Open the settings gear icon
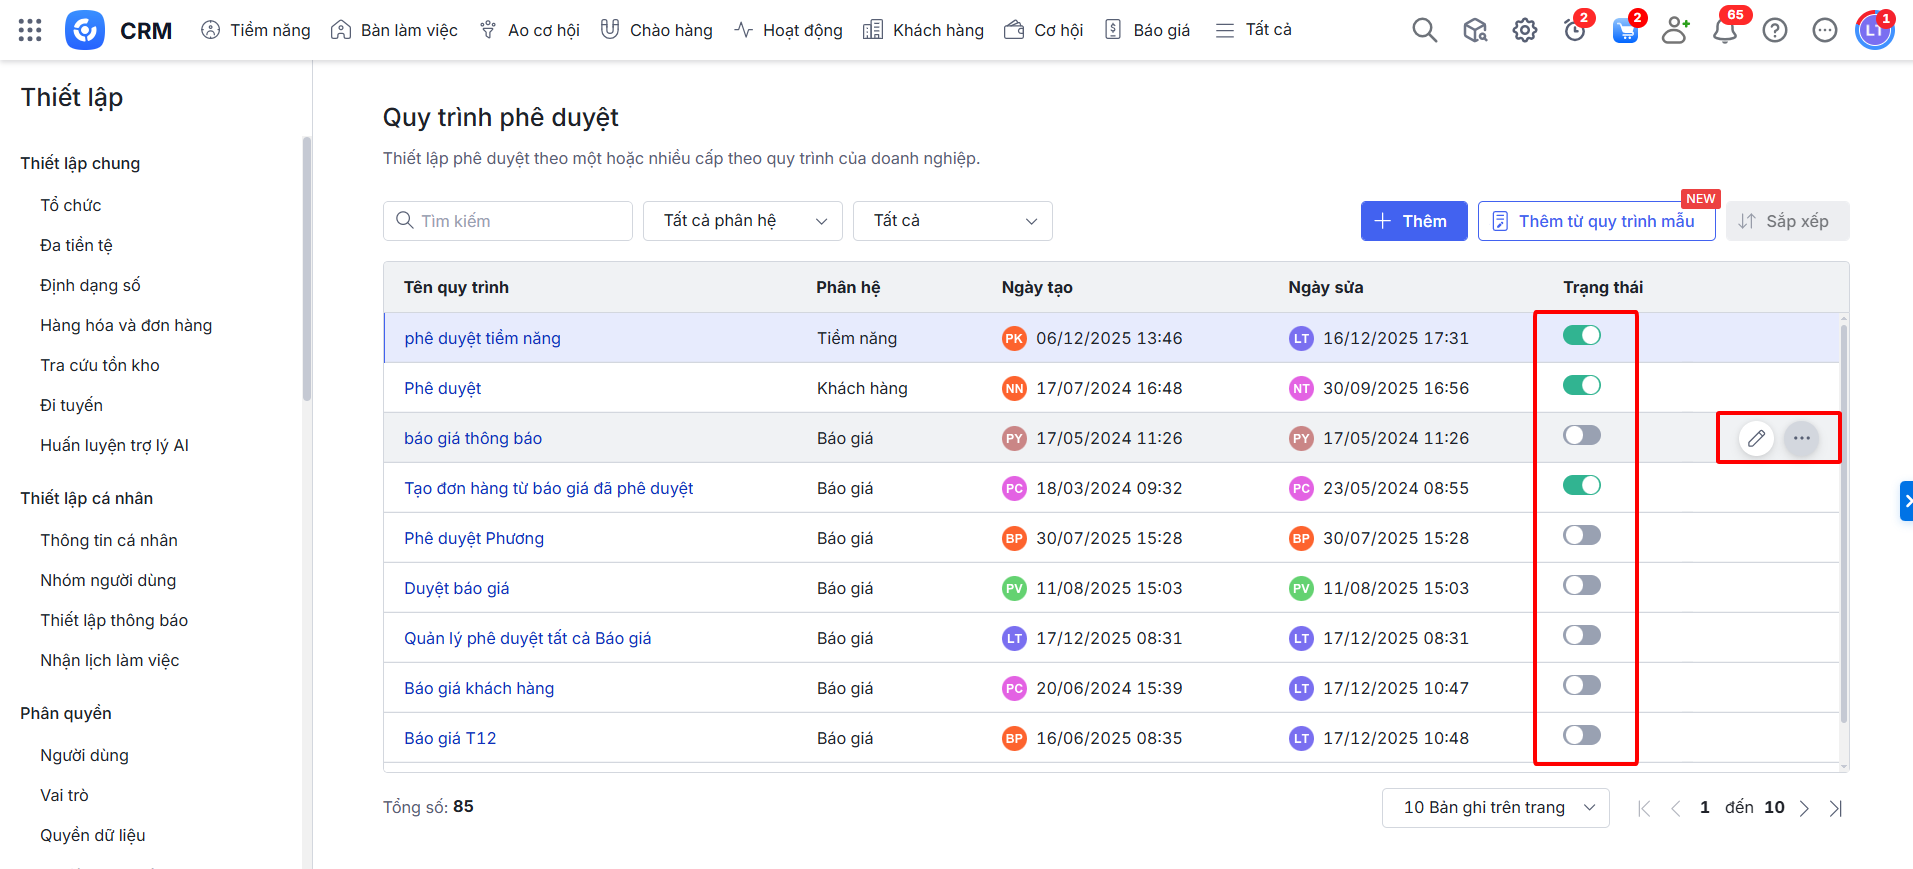1913x869 pixels. [1524, 31]
